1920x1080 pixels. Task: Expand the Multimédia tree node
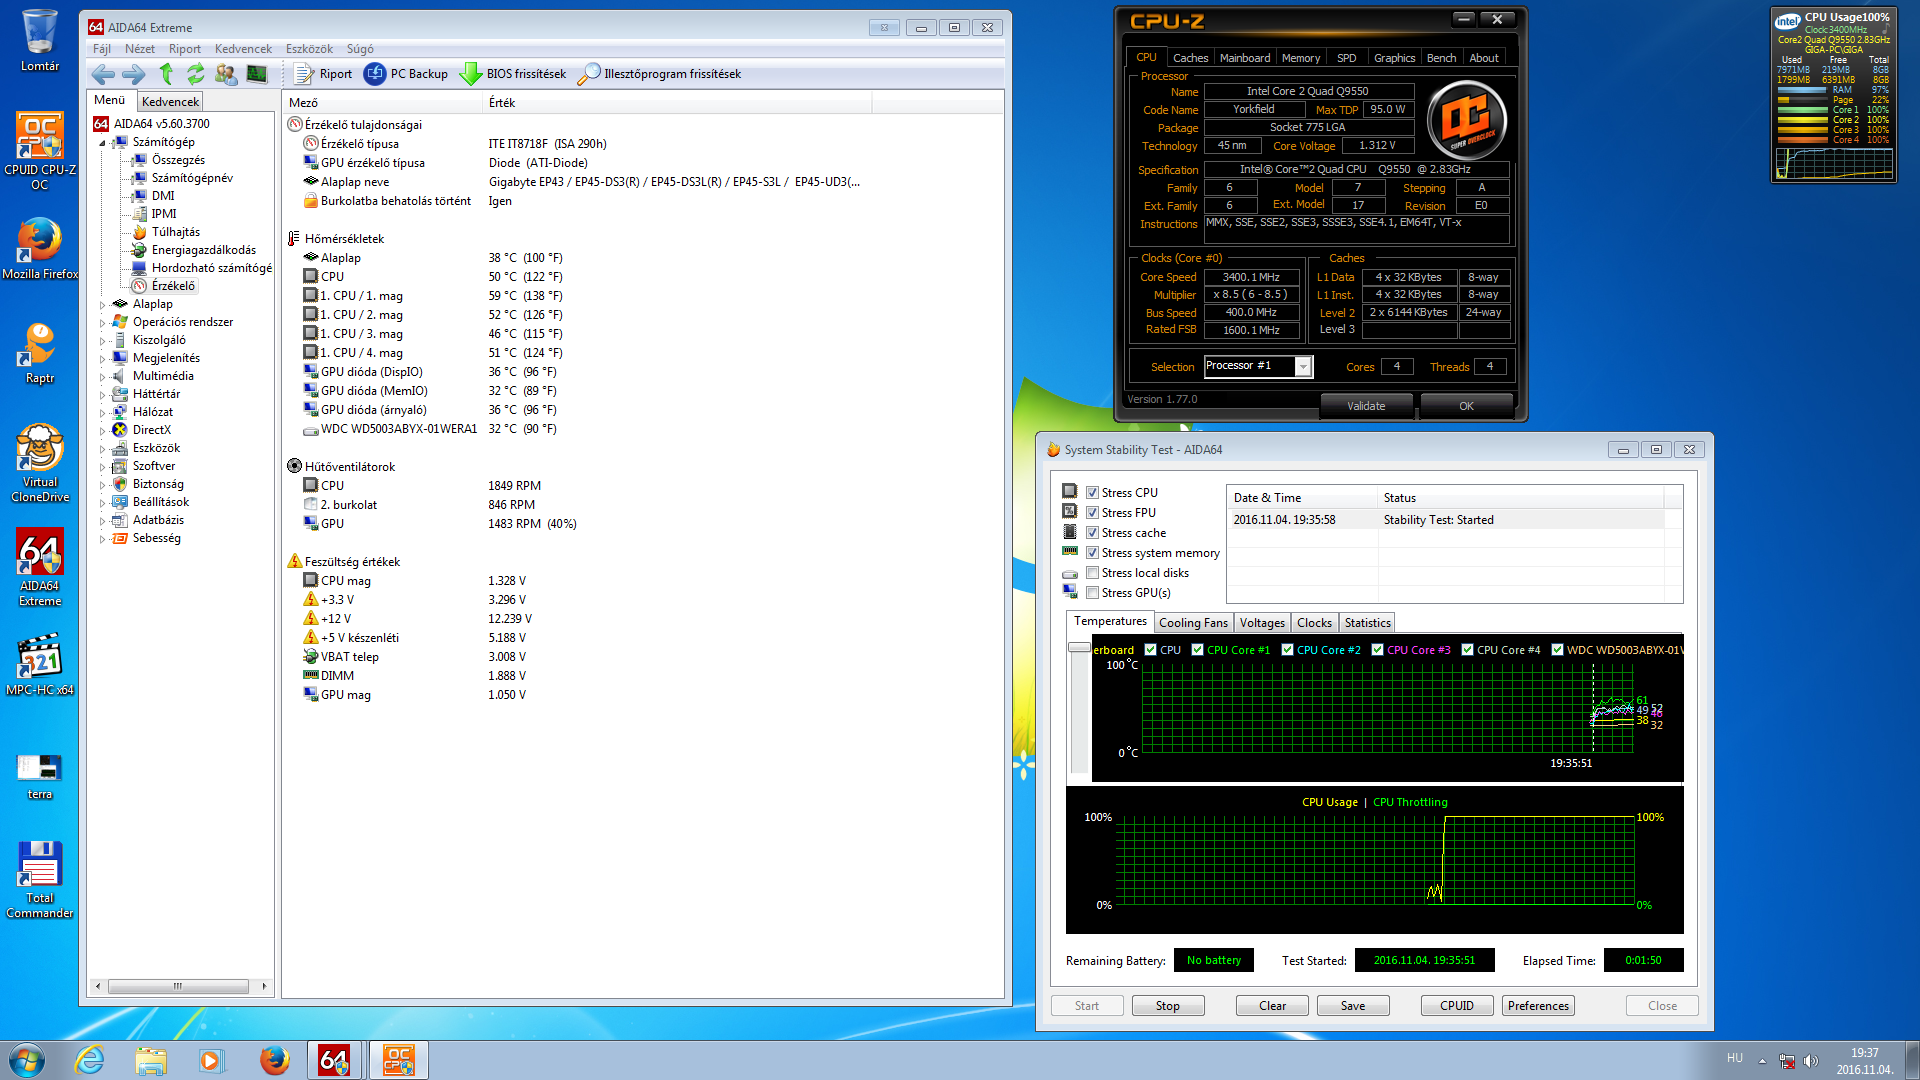click(102, 376)
